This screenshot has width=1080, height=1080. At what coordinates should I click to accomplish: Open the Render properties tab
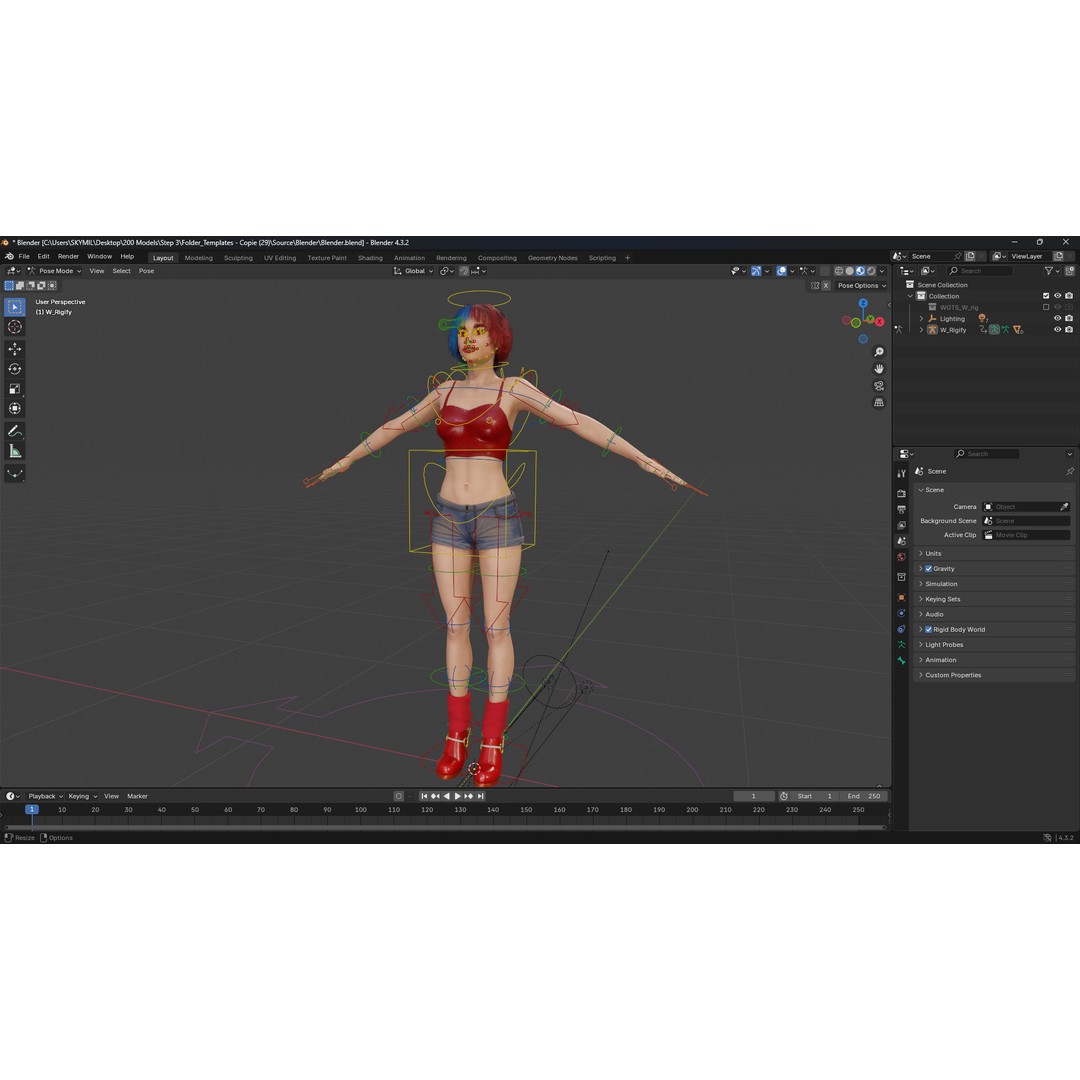click(x=902, y=493)
